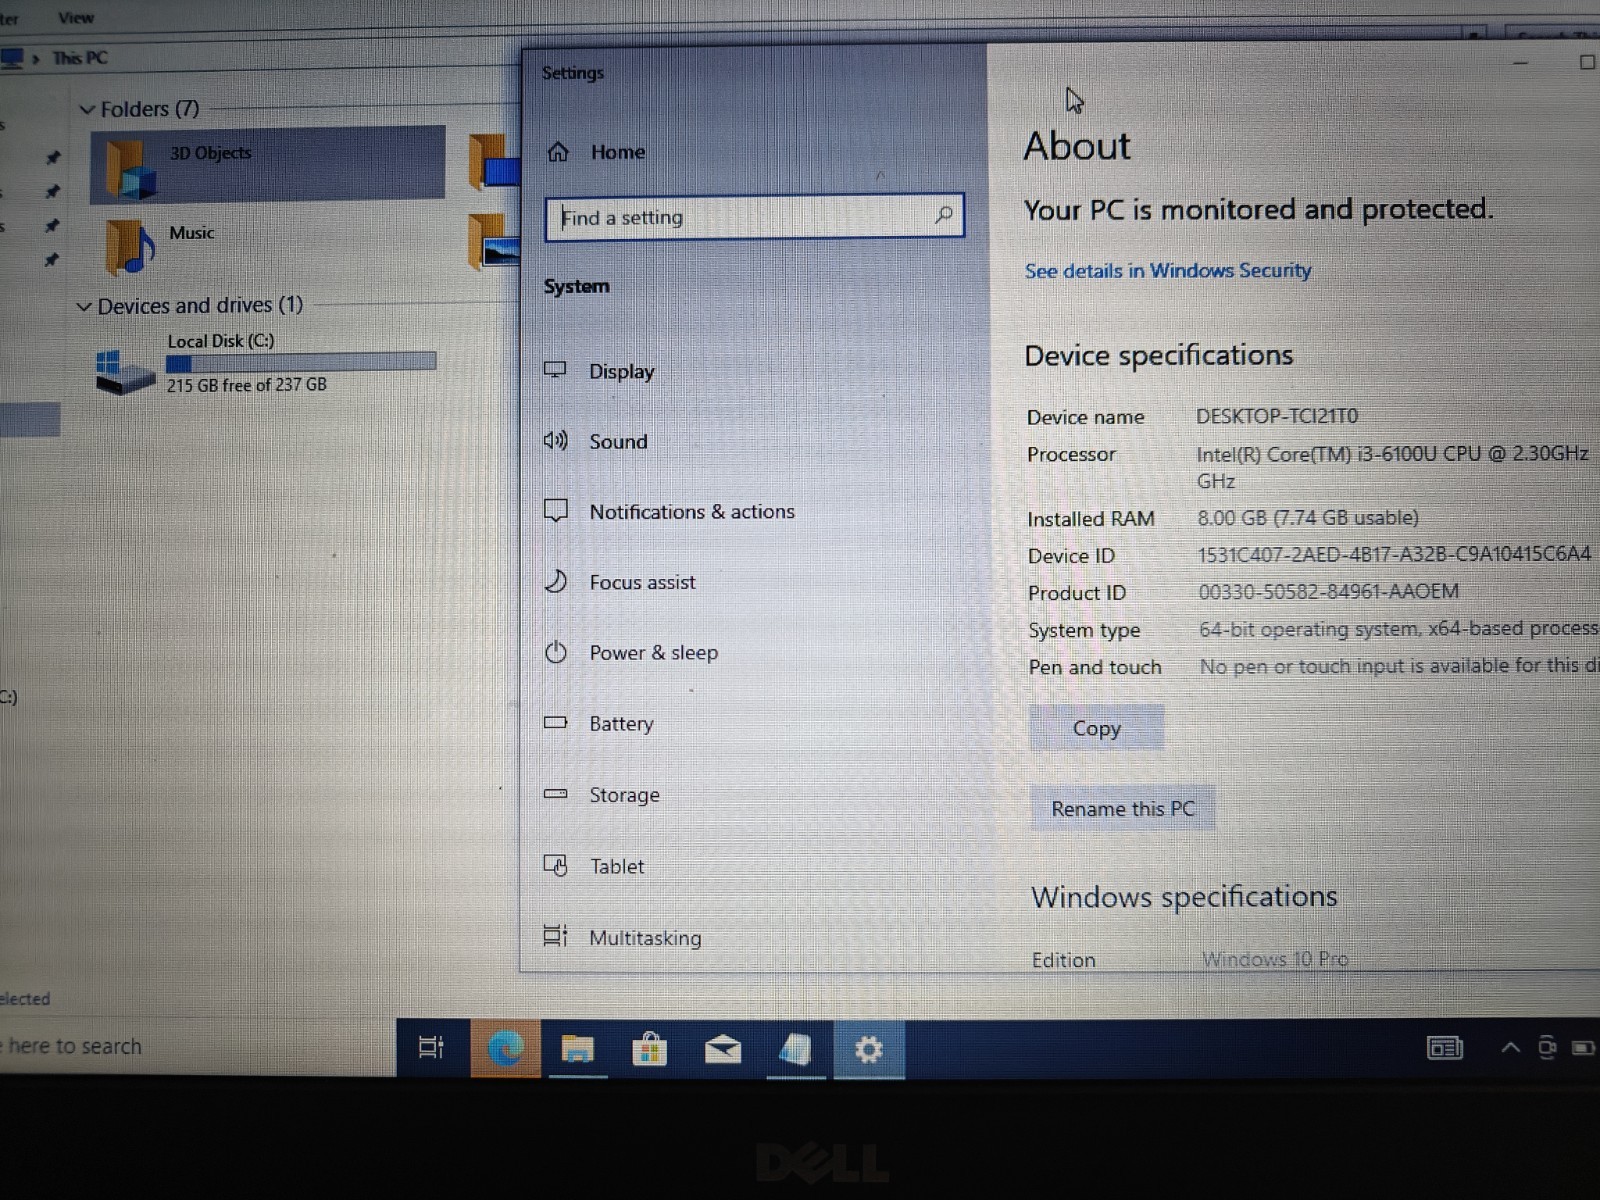1600x1200 pixels.
Task: Open the Display settings page
Action: [621, 371]
